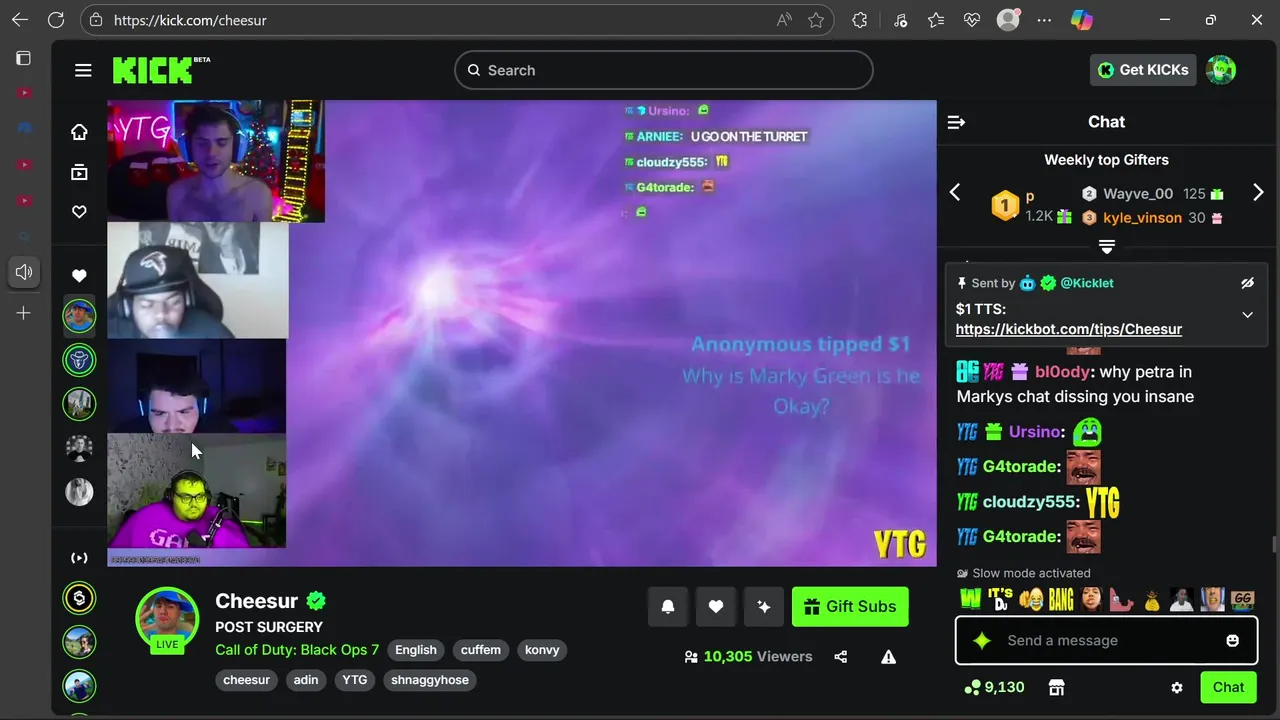Click the address bar URL kick.com/cheesur
This screenshot has height=720, width=1280.
click(190, 20)
